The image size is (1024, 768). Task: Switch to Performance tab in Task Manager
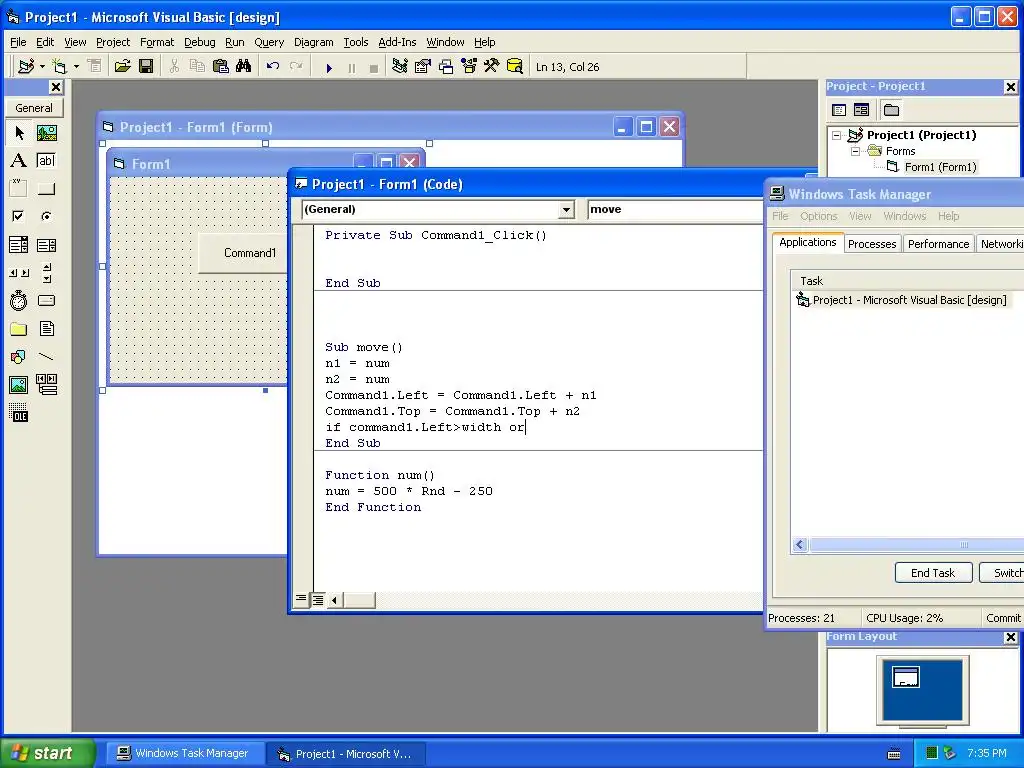938,244
